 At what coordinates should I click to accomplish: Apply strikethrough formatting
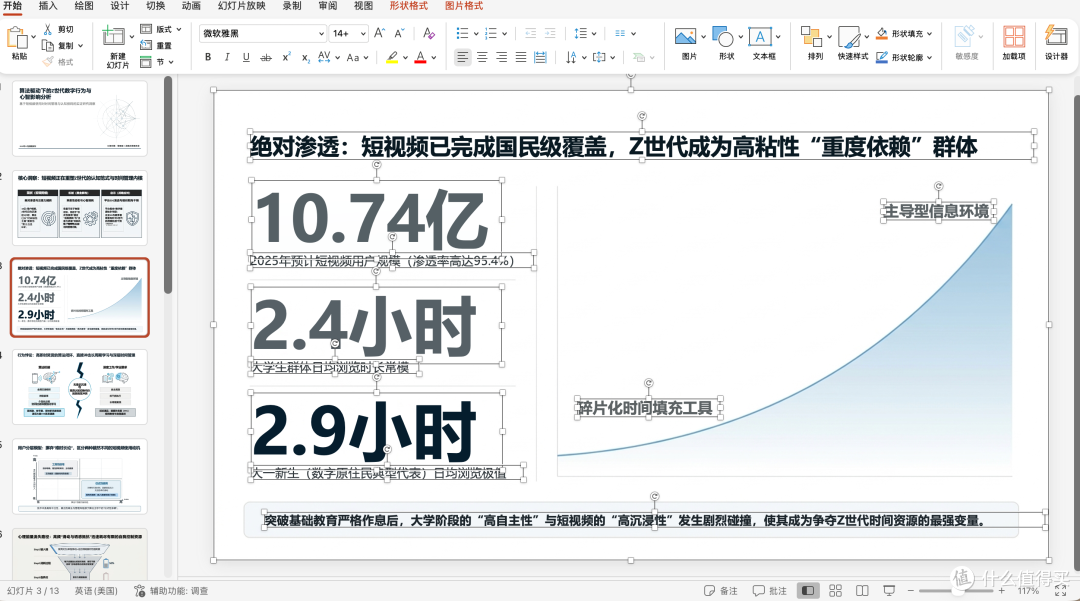(x=265, y=58)
